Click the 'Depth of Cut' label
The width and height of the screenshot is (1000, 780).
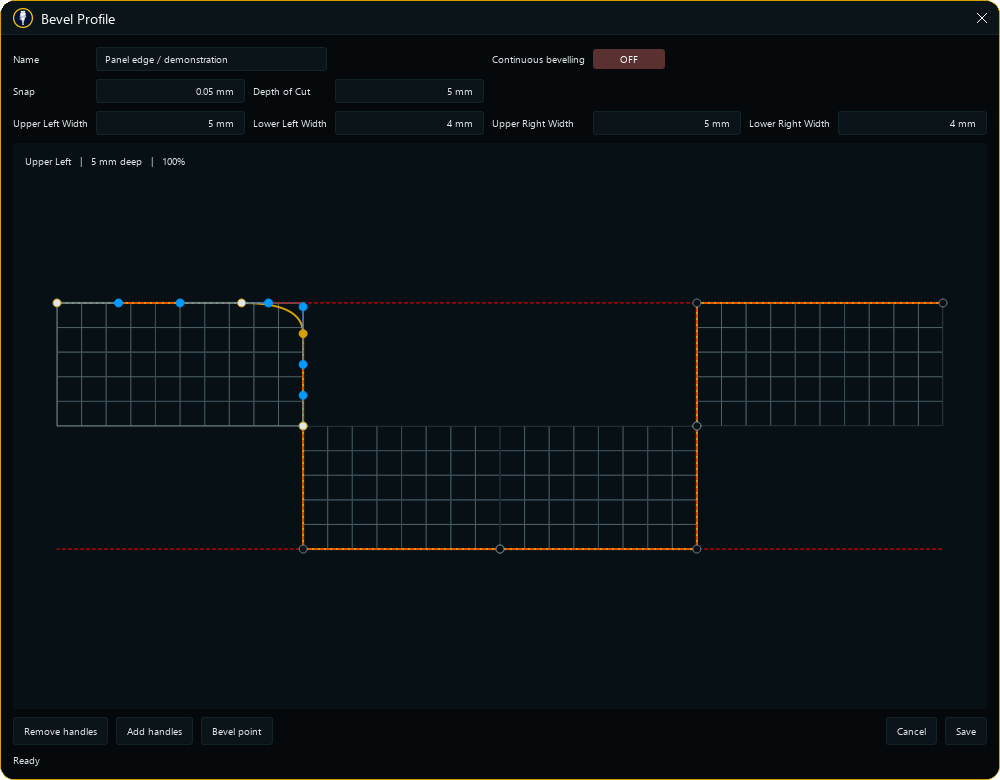tap(281, 92)
